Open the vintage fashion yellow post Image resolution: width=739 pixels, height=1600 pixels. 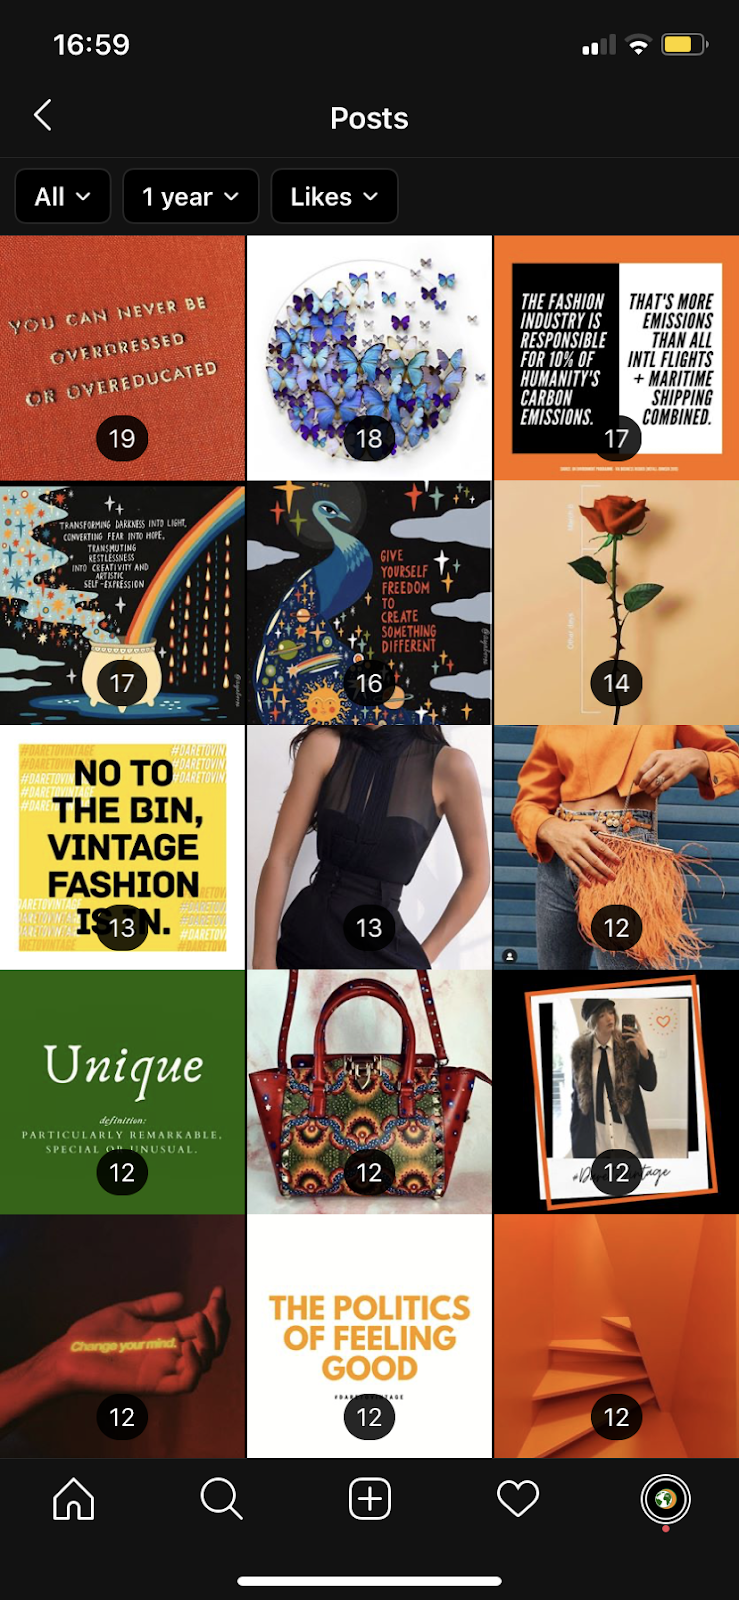[x=122, y=848]
